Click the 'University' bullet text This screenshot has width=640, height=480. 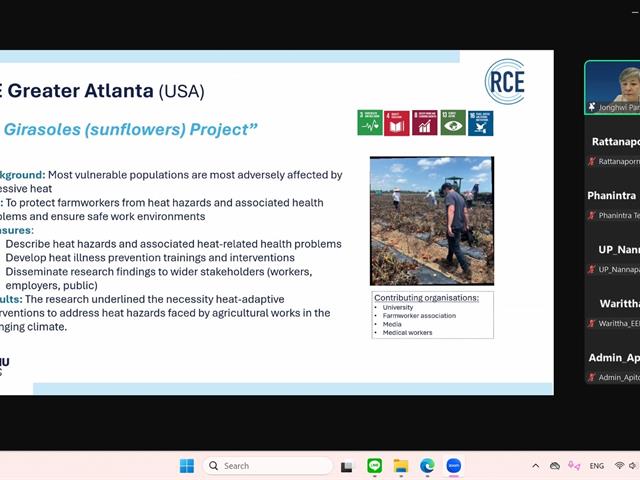click(x=398, y=307)
